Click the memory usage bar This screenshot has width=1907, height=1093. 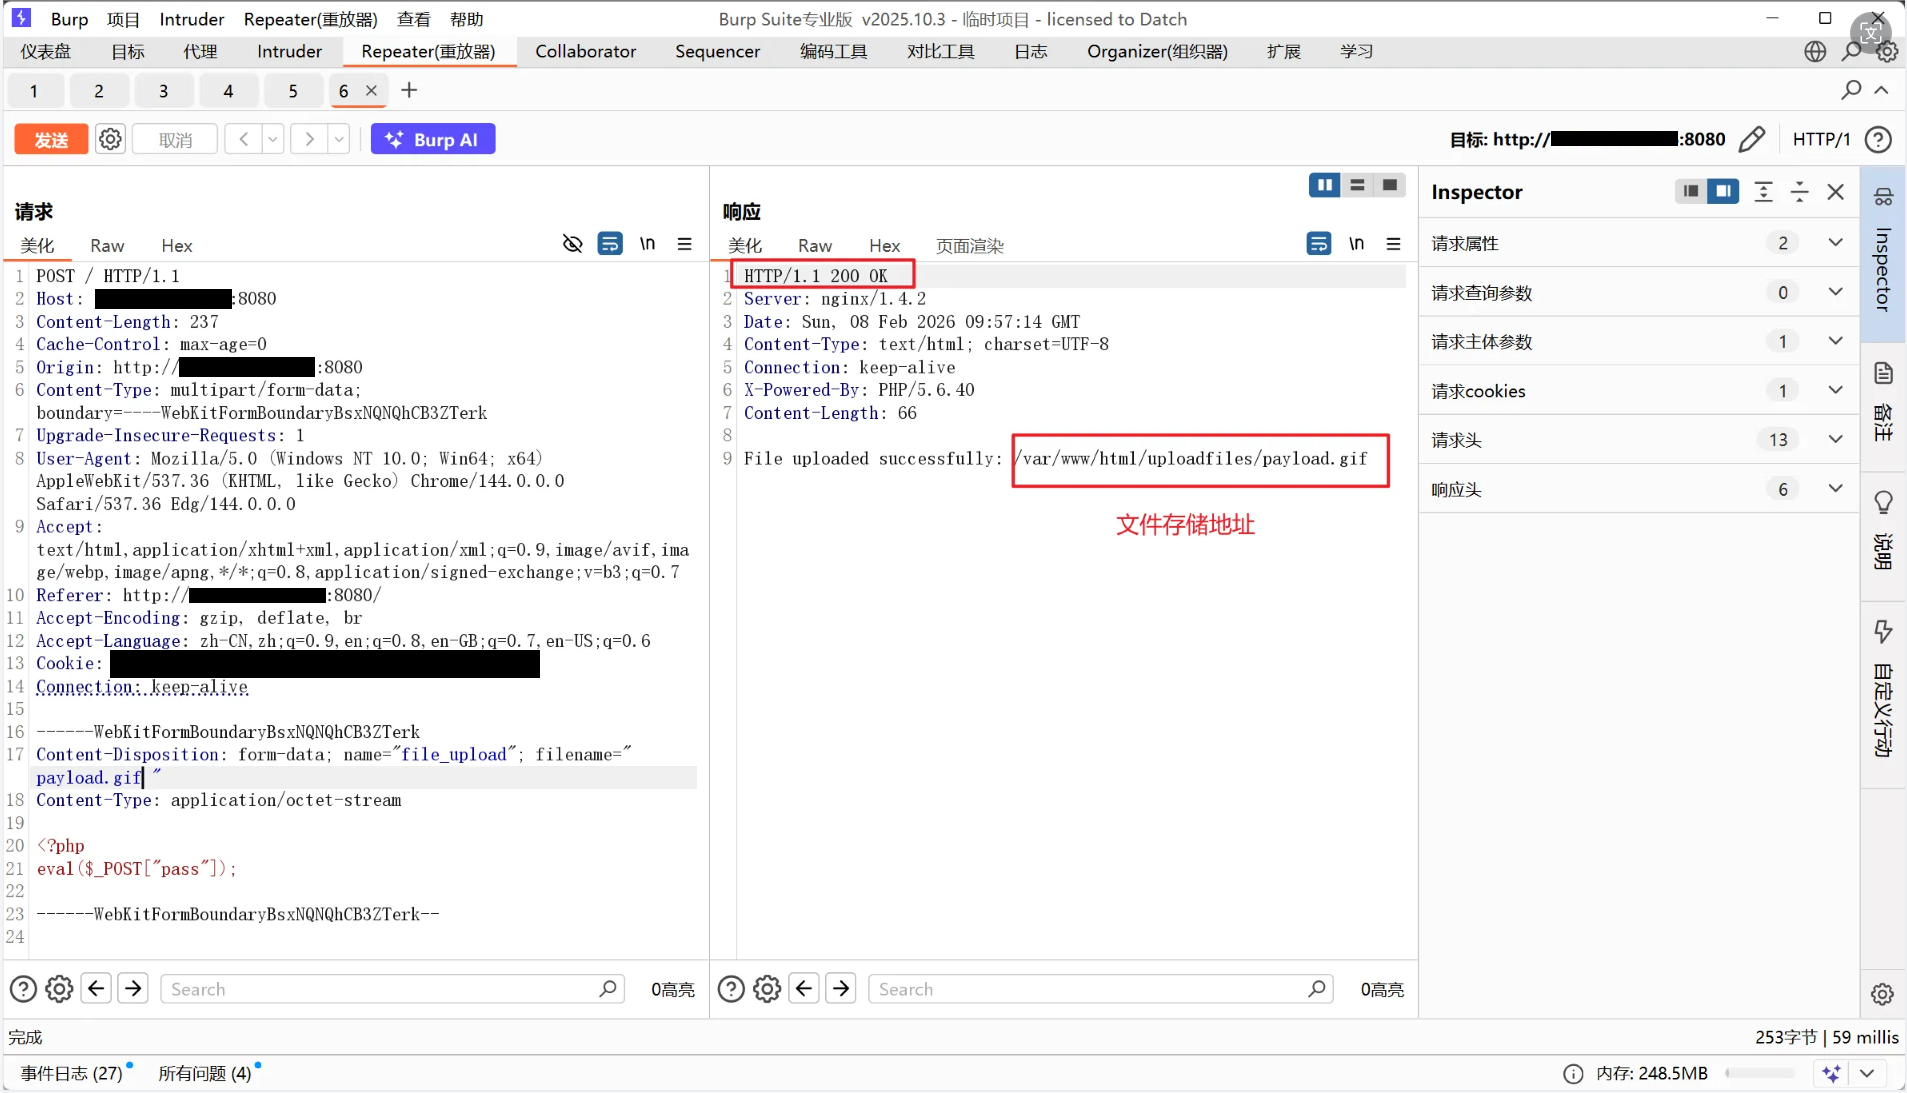click(x=1760, y=1073)
